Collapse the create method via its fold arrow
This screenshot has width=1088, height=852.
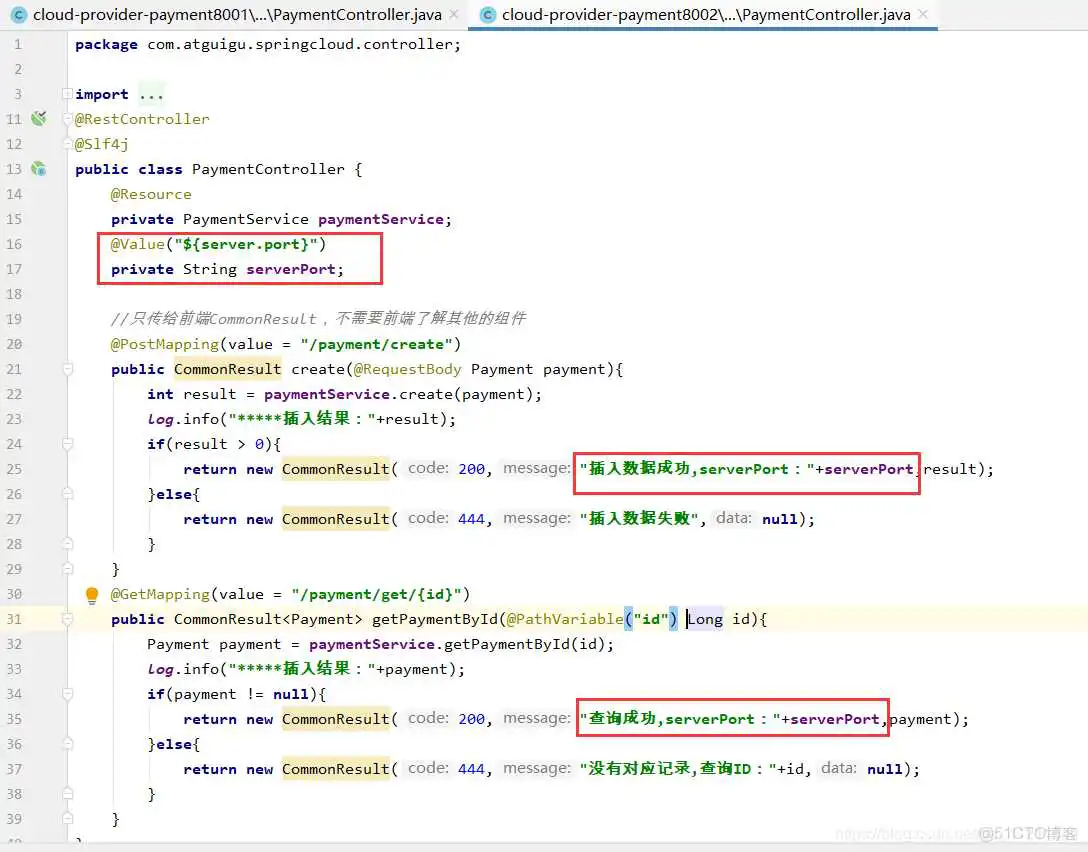[66, 368]
